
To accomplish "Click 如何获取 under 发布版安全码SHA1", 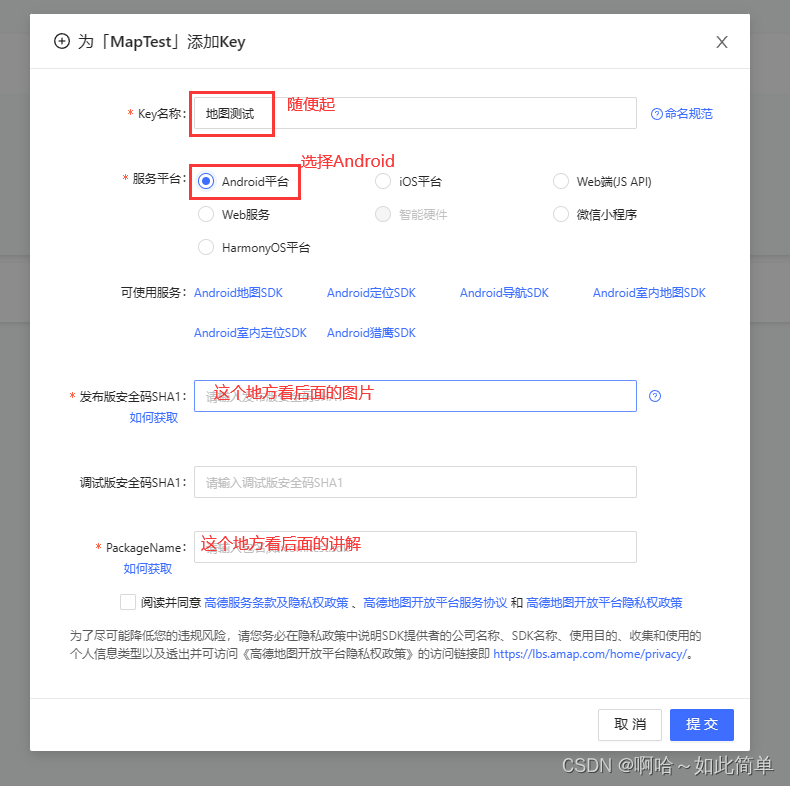I will [154, 418].
